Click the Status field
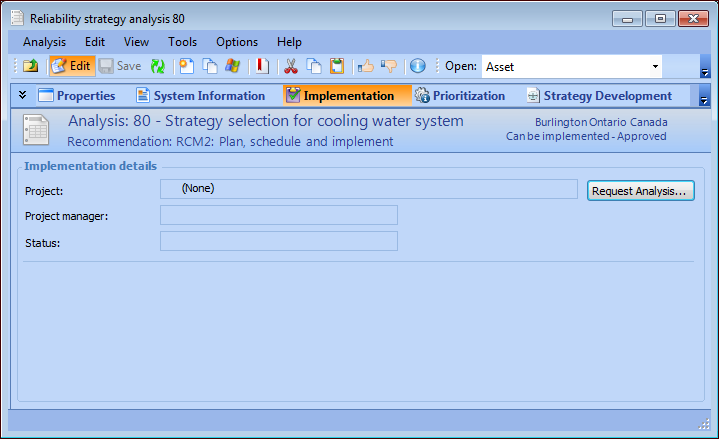Screen dimensions: 719x439 pos(279,241)
